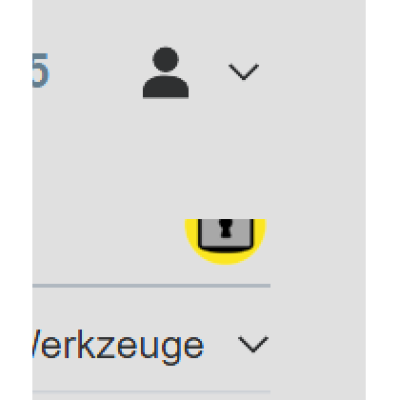The height and width of the screenshot is (400, 400).
Task: Toggle the Werkzeuge menu open with its chevron
Action: click(x=253, y=344)
